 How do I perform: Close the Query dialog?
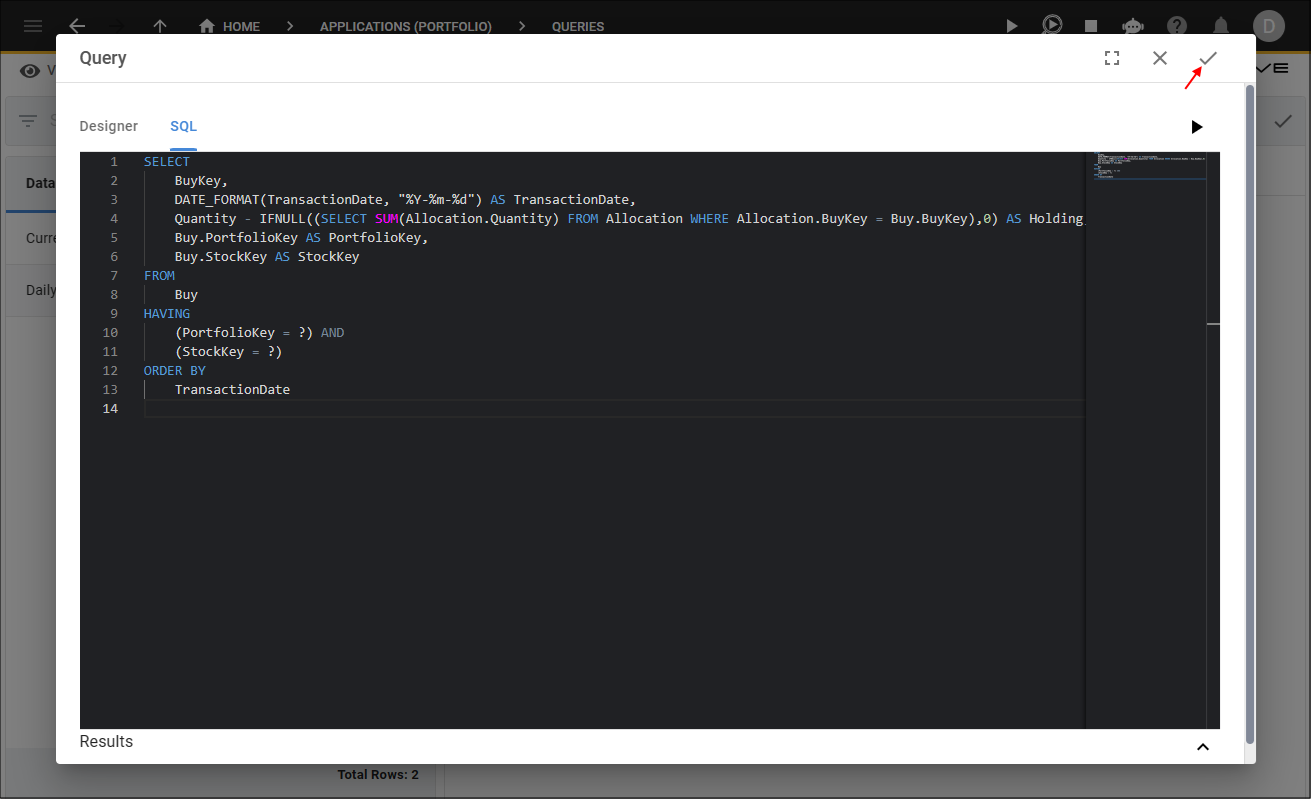pyautogui.click(x=1160, y=58)
